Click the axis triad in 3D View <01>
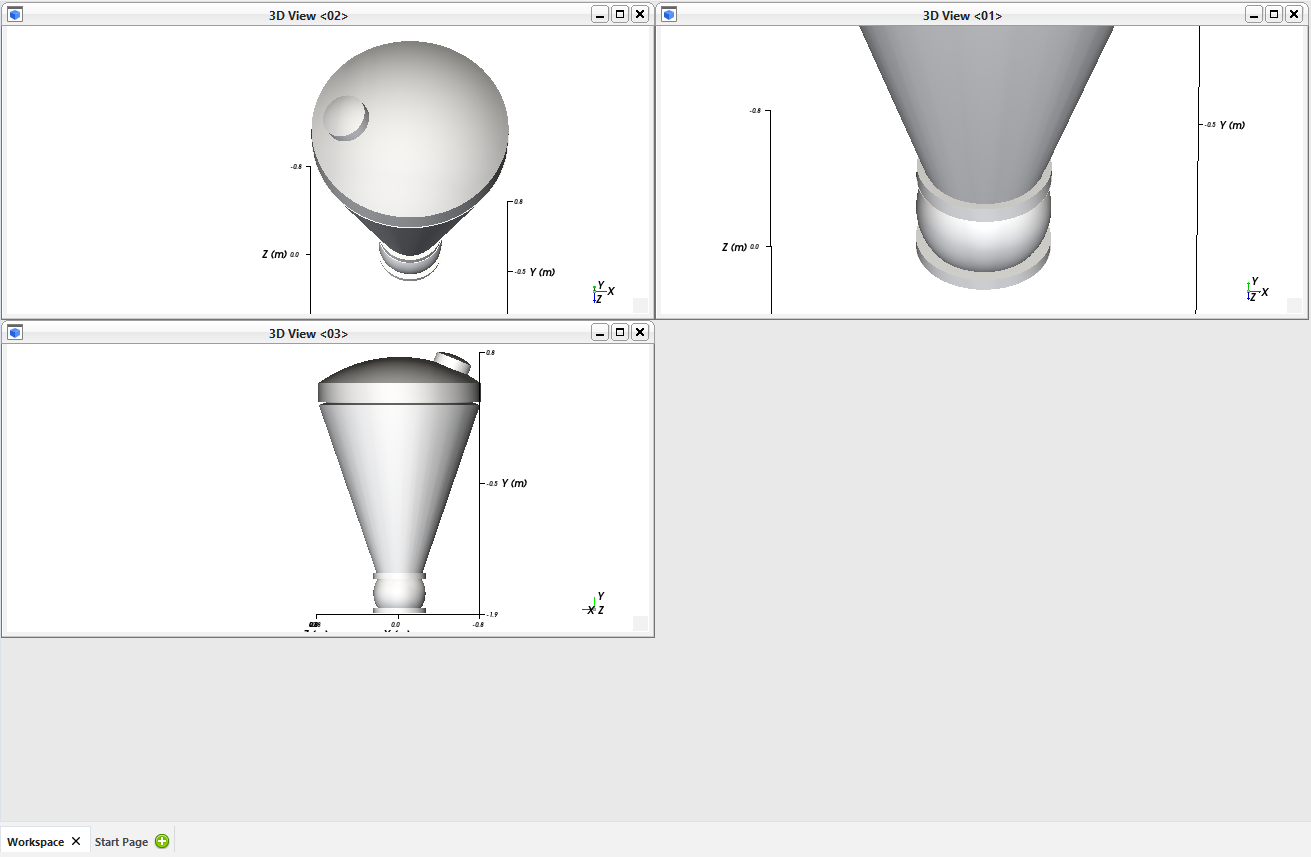The width and height of the screenshot is (1311, 857). coord(1256,291)
